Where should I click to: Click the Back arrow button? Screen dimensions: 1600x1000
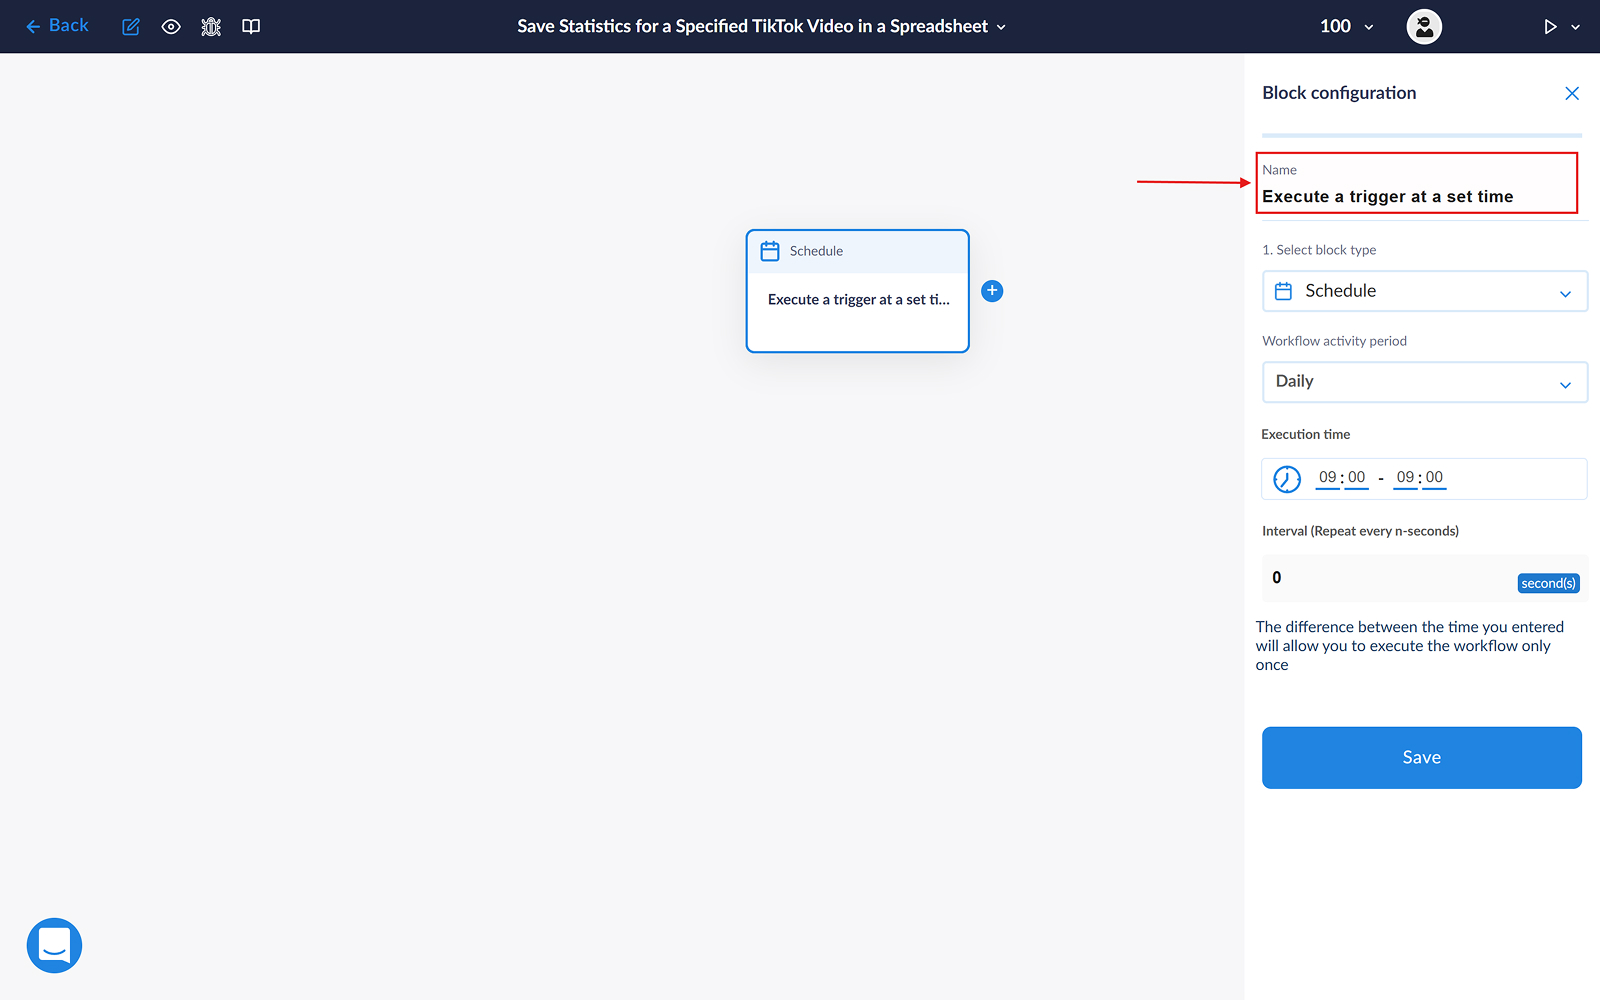[57, 26]
